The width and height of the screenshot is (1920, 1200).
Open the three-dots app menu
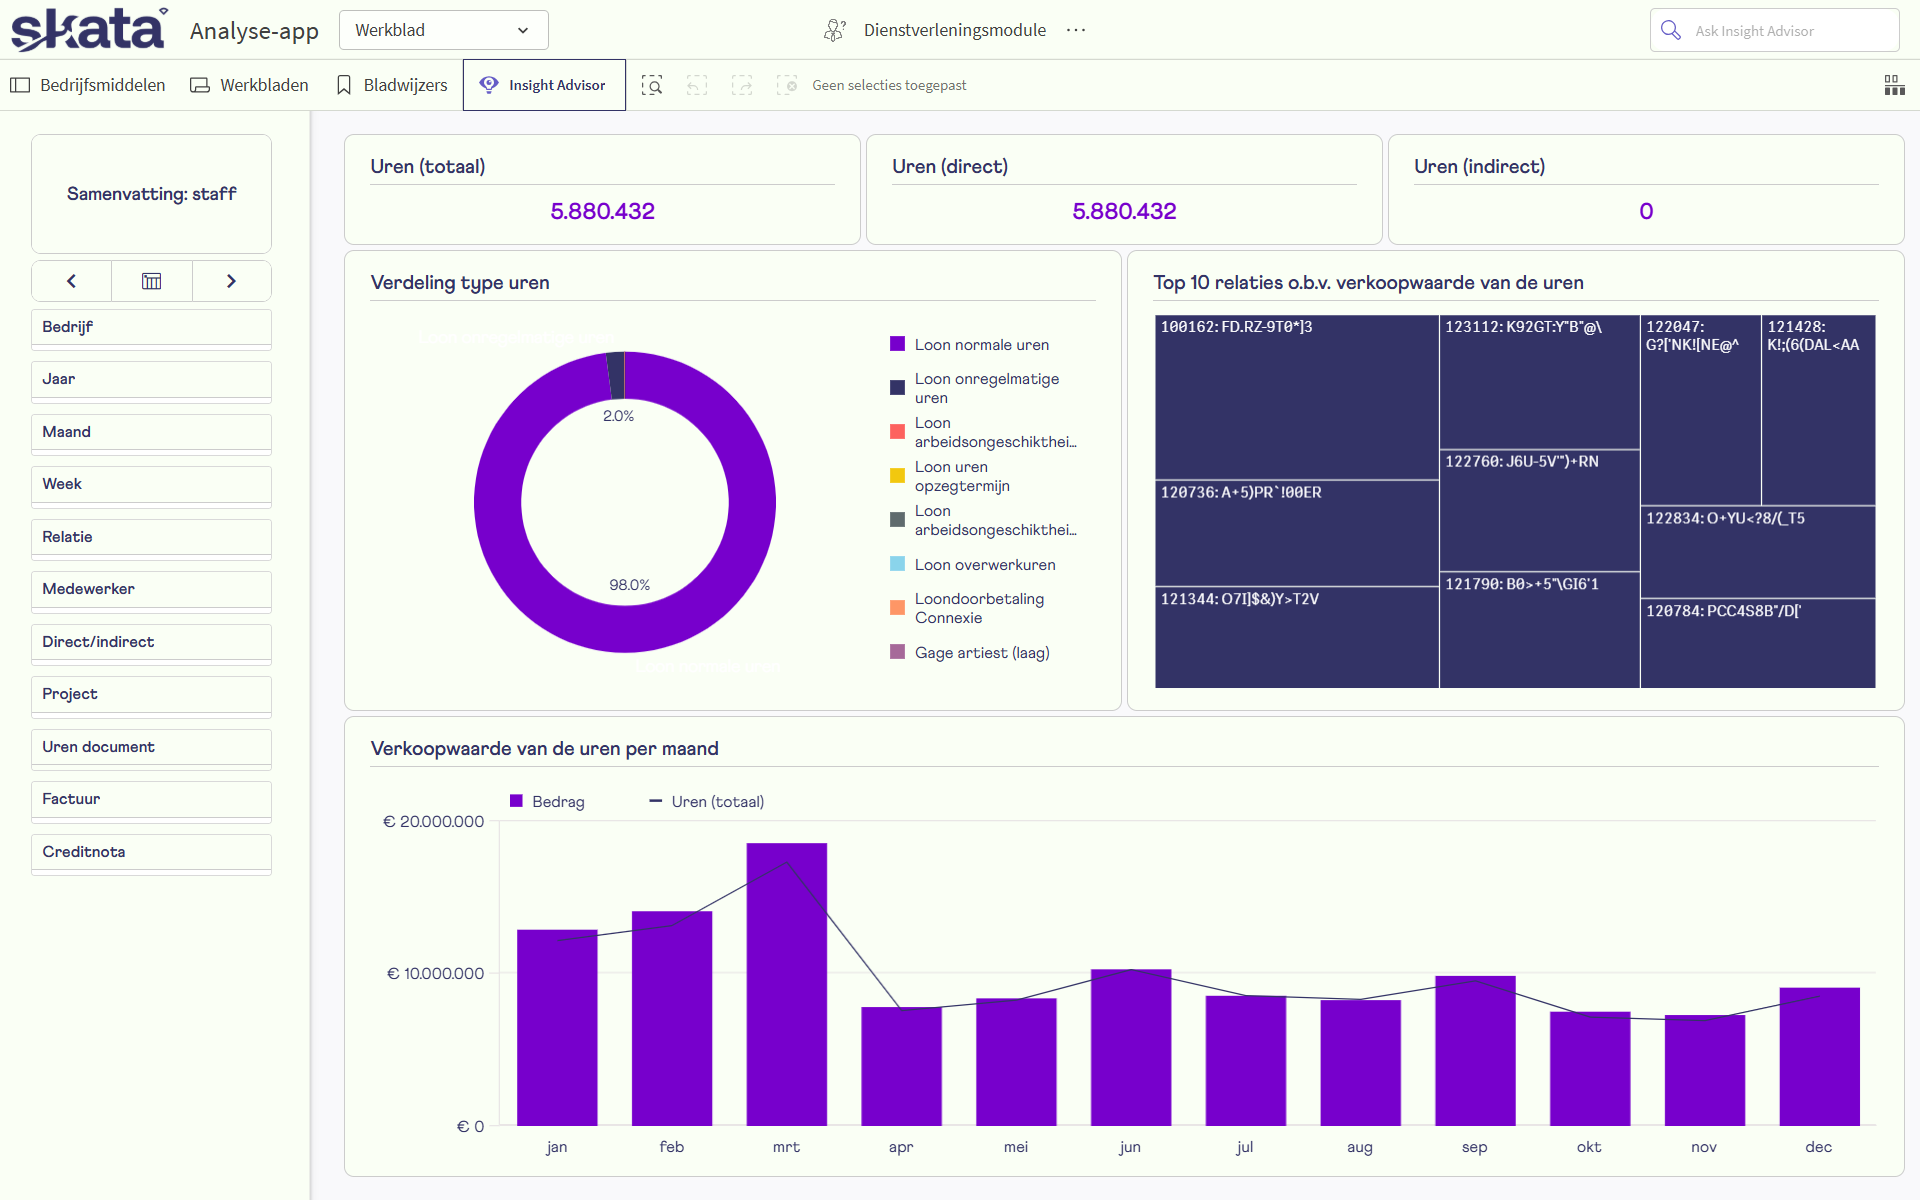tap(1076, 30)
